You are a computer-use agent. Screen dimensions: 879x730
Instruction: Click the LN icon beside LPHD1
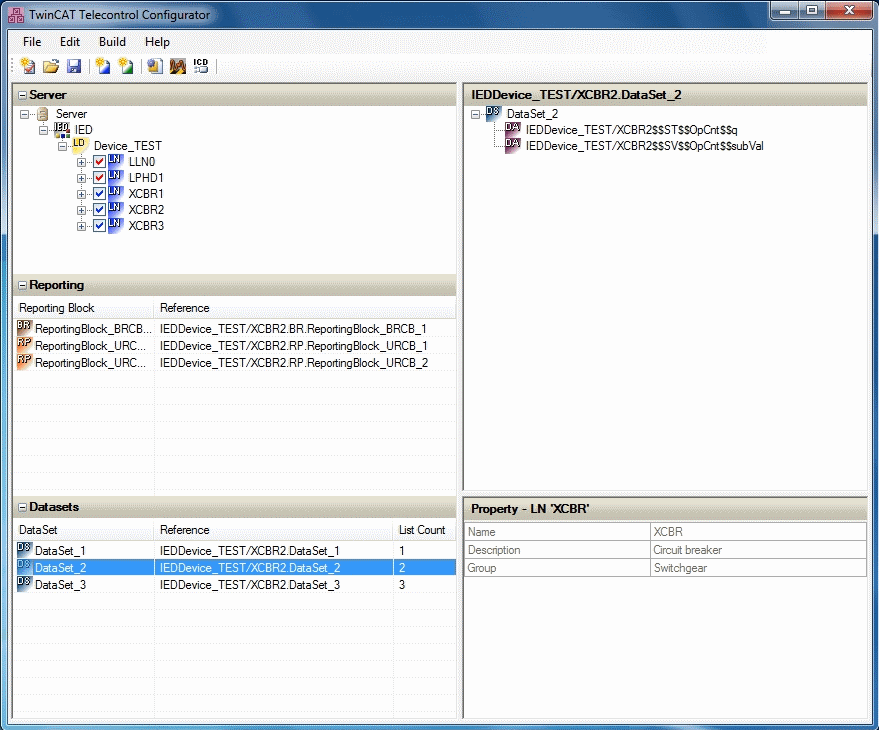click(x=115, y=177)
